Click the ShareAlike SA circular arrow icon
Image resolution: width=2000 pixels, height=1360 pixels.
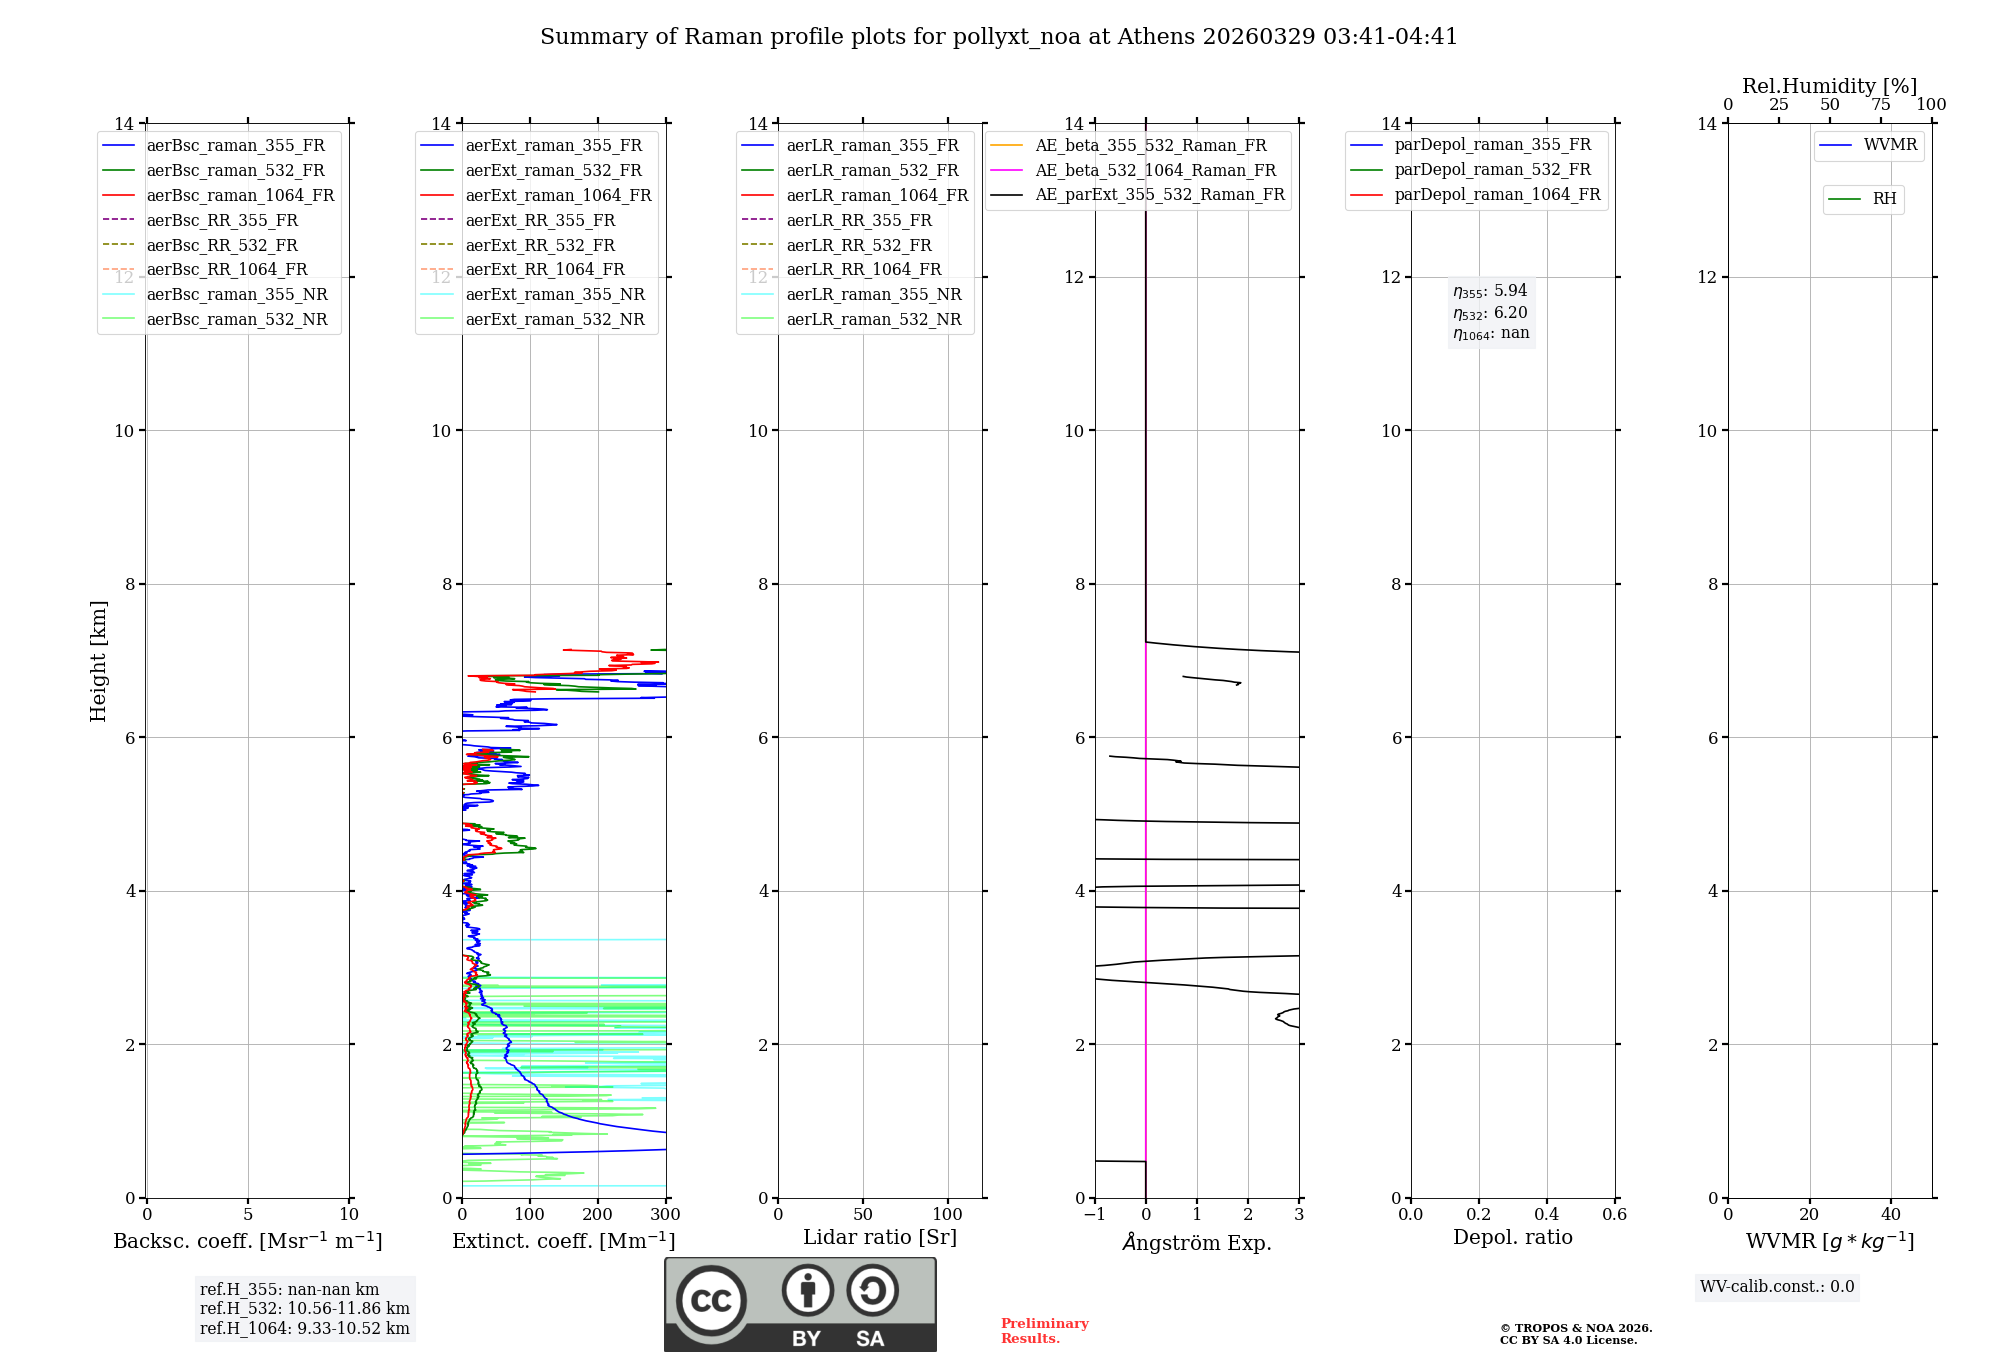point(872,1290)
